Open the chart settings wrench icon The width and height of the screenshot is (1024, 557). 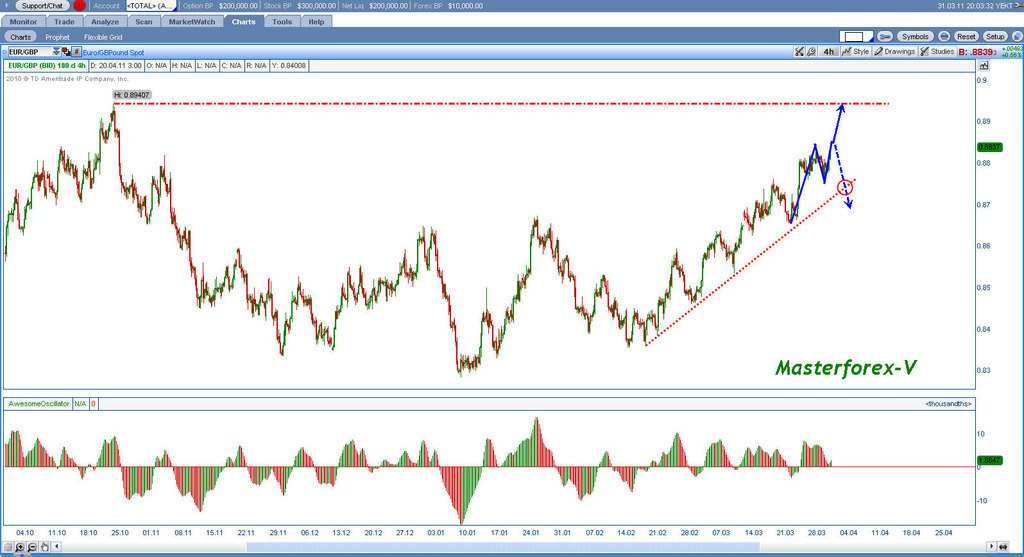[x=811, y=52]
